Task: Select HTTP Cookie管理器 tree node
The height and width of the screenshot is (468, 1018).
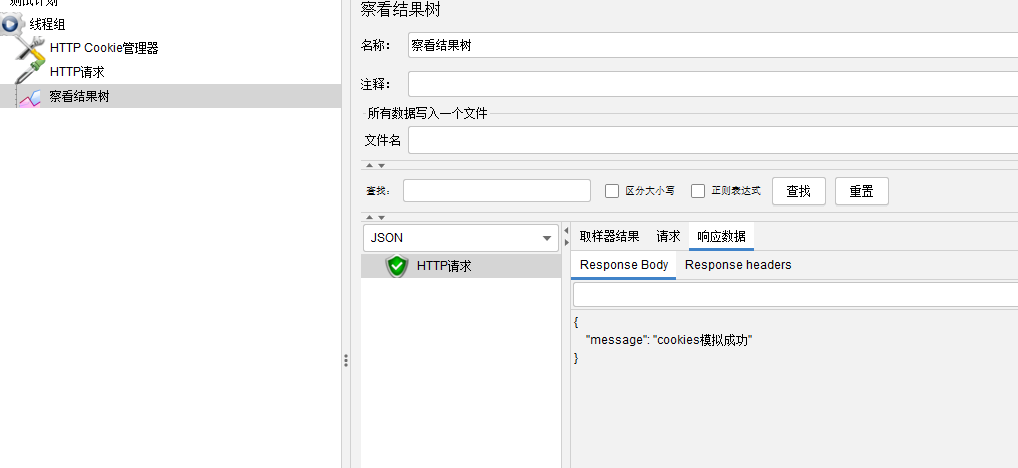Action: (104, 48)
